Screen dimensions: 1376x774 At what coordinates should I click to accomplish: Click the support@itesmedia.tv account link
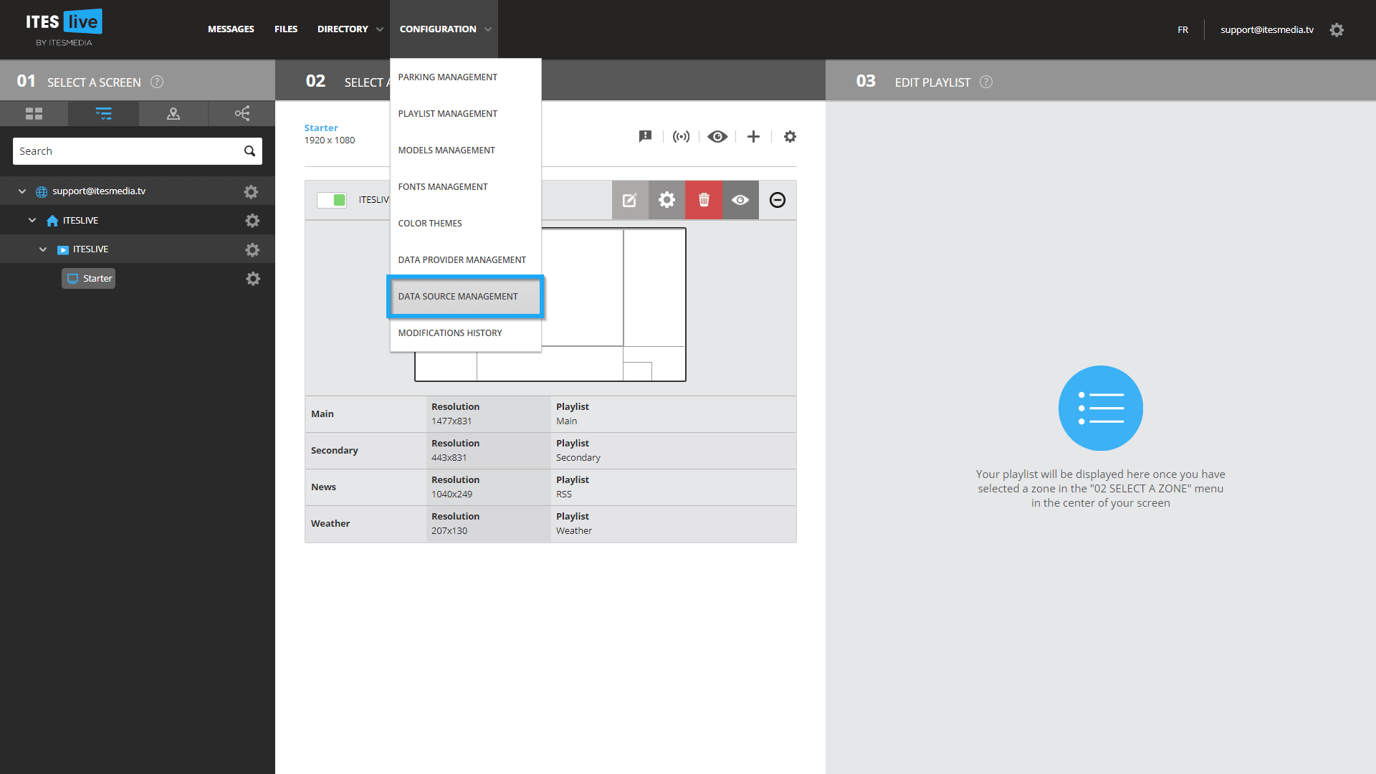coord(1267,30)
